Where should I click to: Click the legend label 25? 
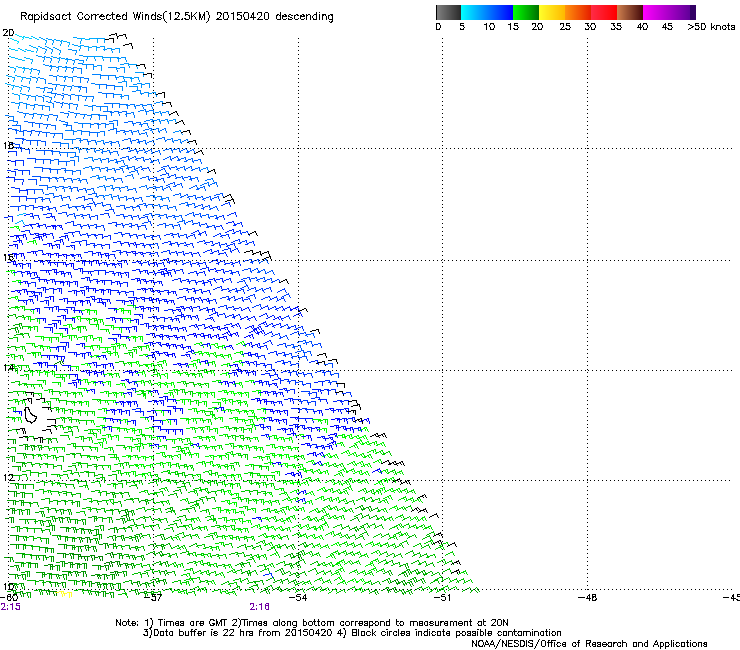click(x=565, y=27)
